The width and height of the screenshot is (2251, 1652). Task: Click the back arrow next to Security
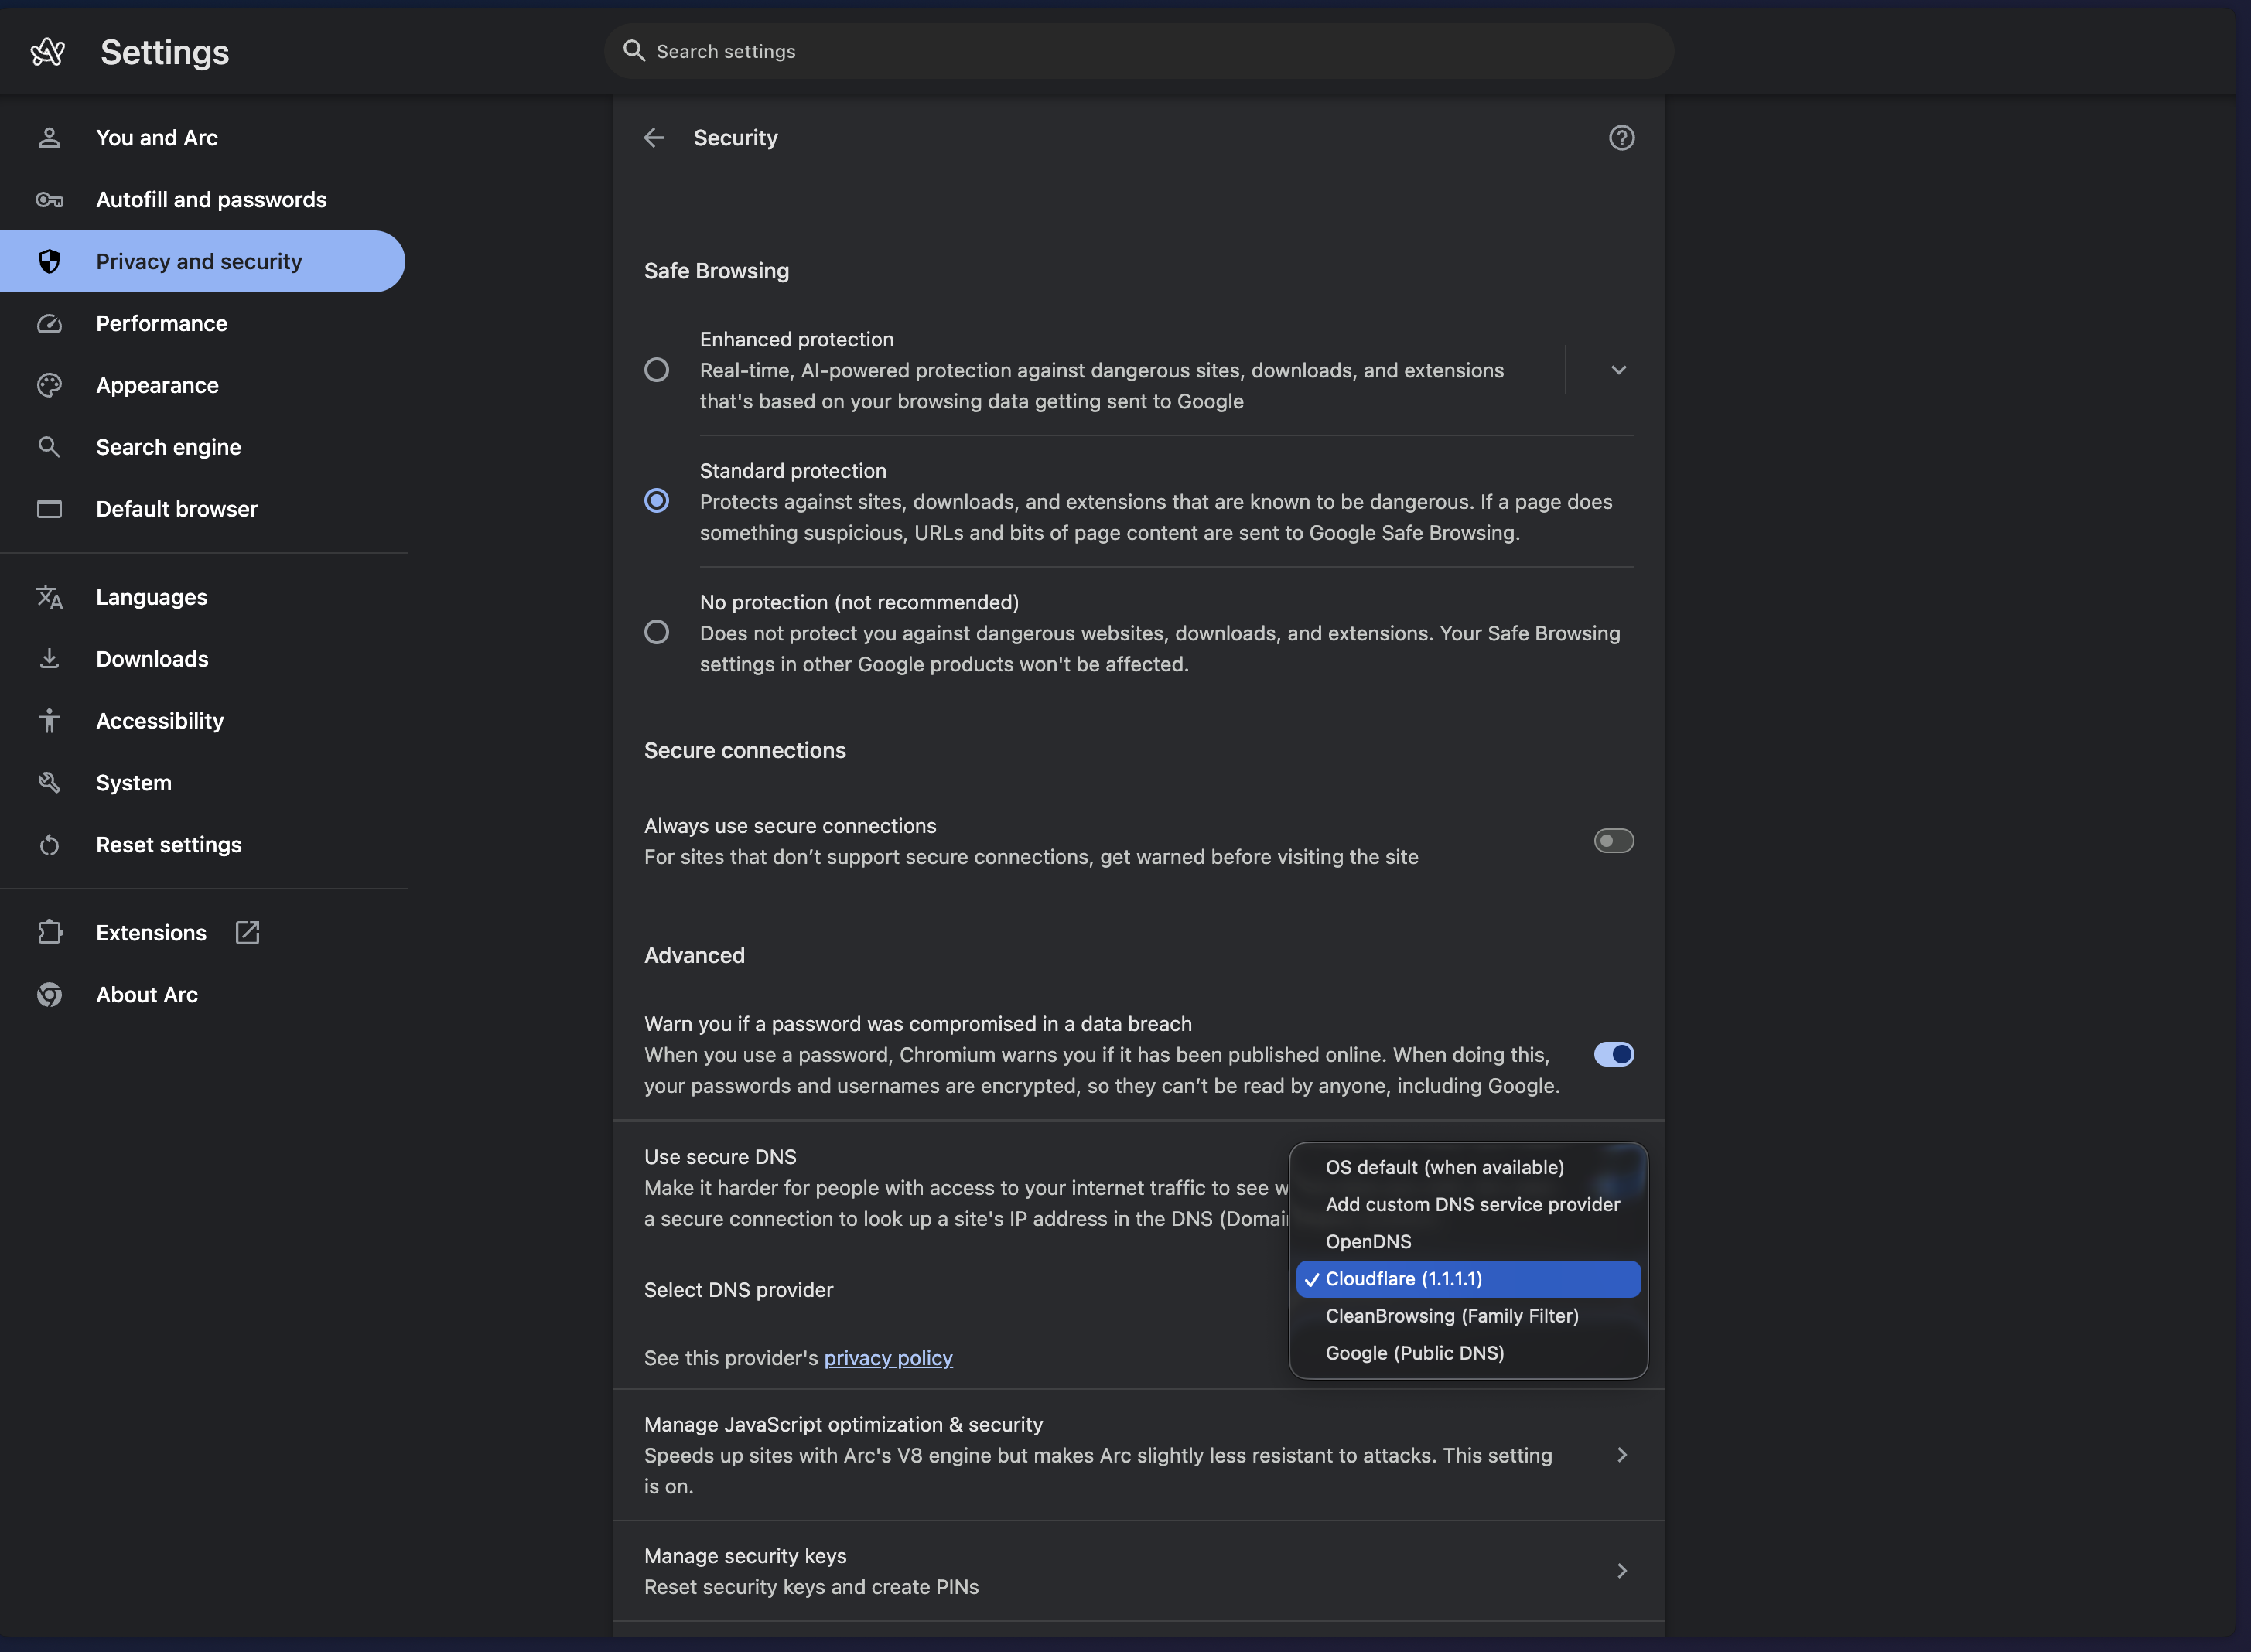tap(654, 138)
